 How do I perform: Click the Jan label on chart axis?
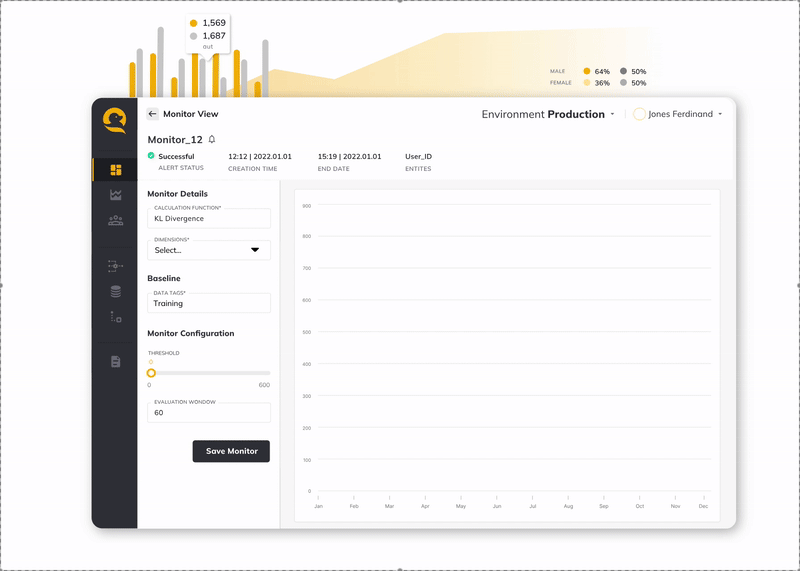[318, 506]
